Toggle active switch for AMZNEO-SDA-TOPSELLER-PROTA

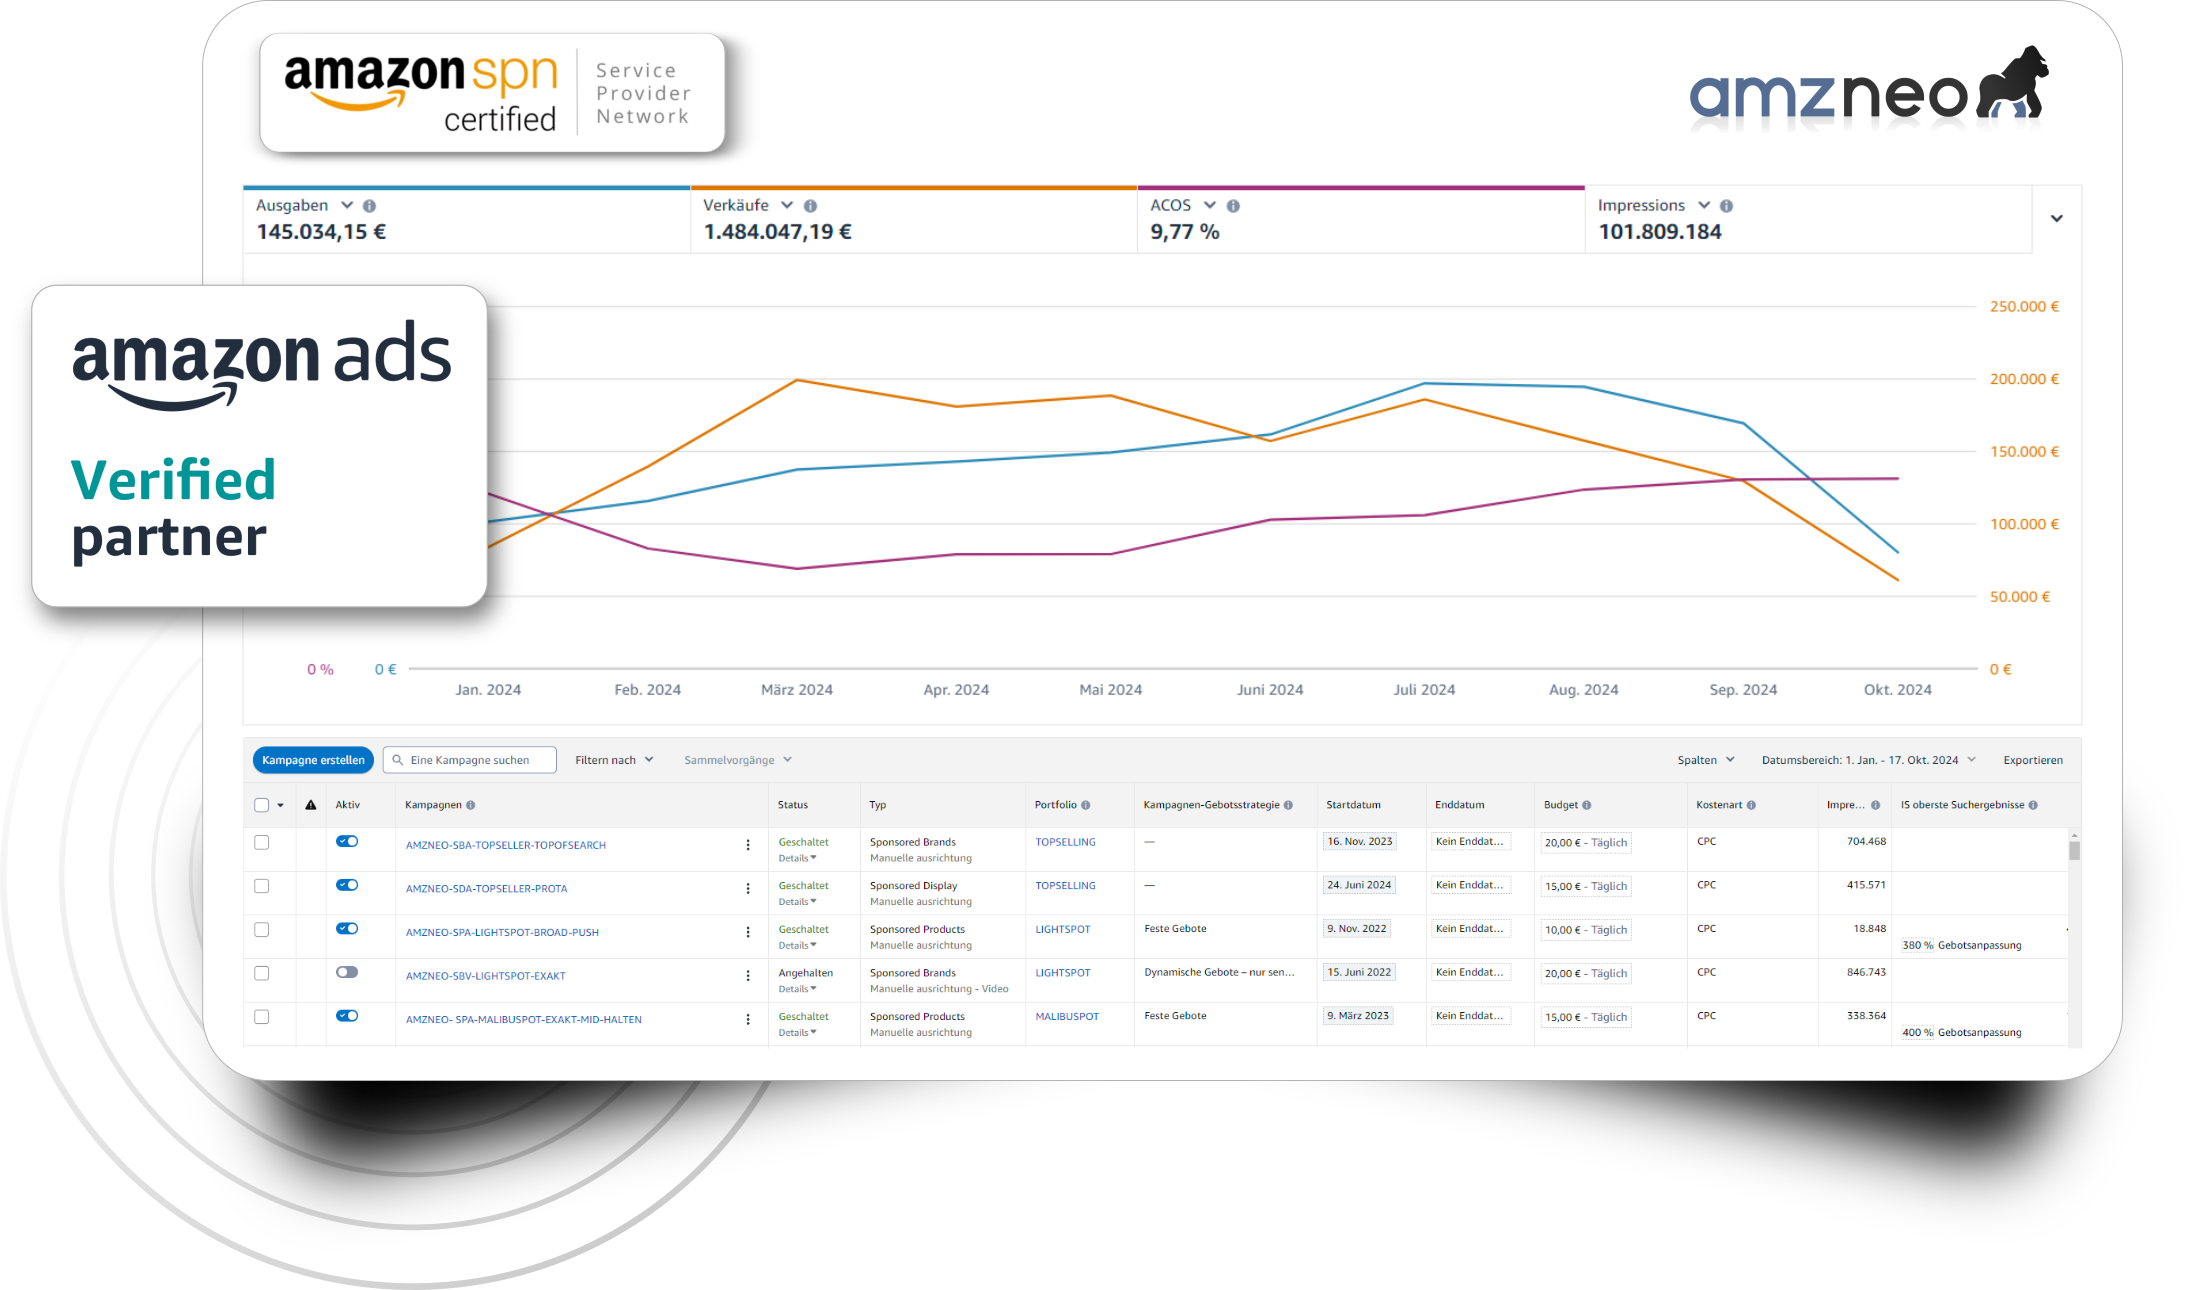(347, 885)
